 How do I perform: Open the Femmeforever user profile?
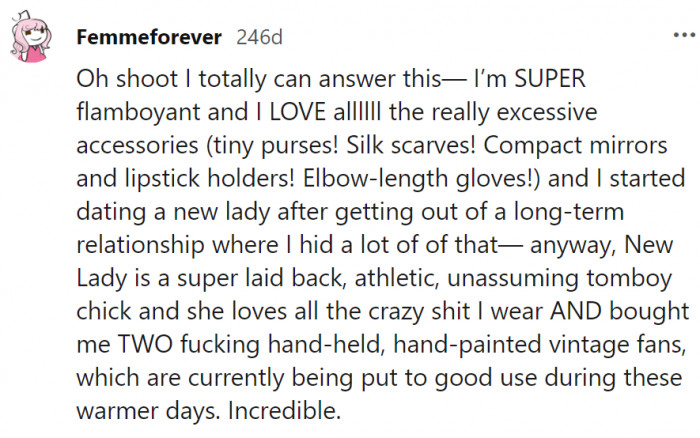[149, 37]
